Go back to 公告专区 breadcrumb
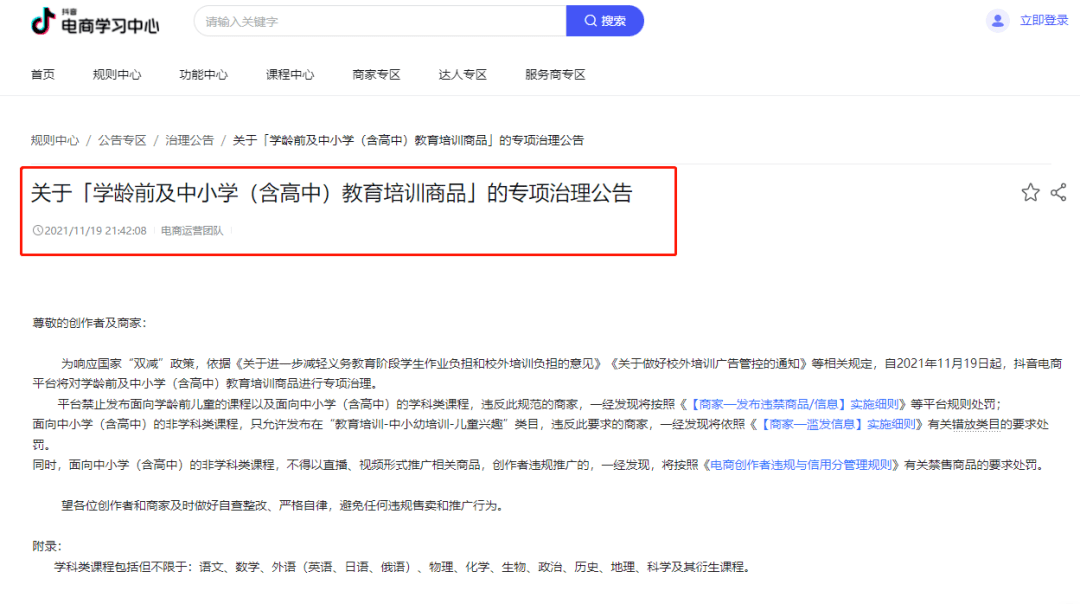 click(x=122, y=140)
